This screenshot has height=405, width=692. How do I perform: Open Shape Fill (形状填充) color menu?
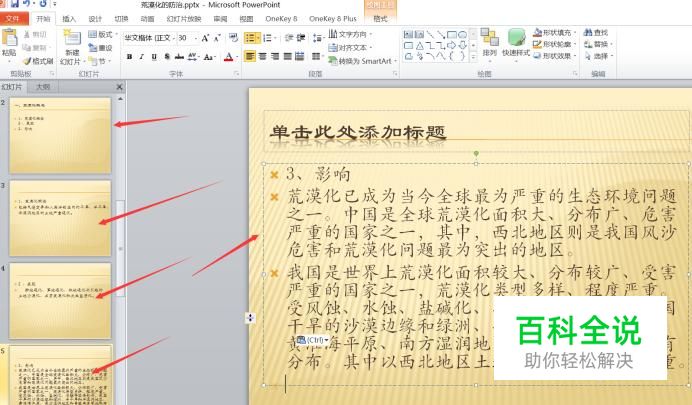point(555,33)
